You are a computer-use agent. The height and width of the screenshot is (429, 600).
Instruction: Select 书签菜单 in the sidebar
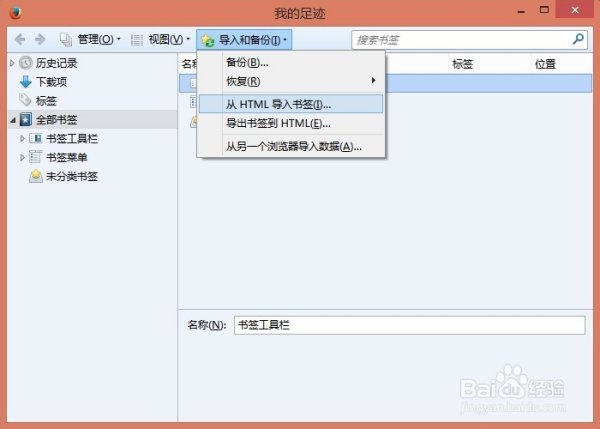67,157
